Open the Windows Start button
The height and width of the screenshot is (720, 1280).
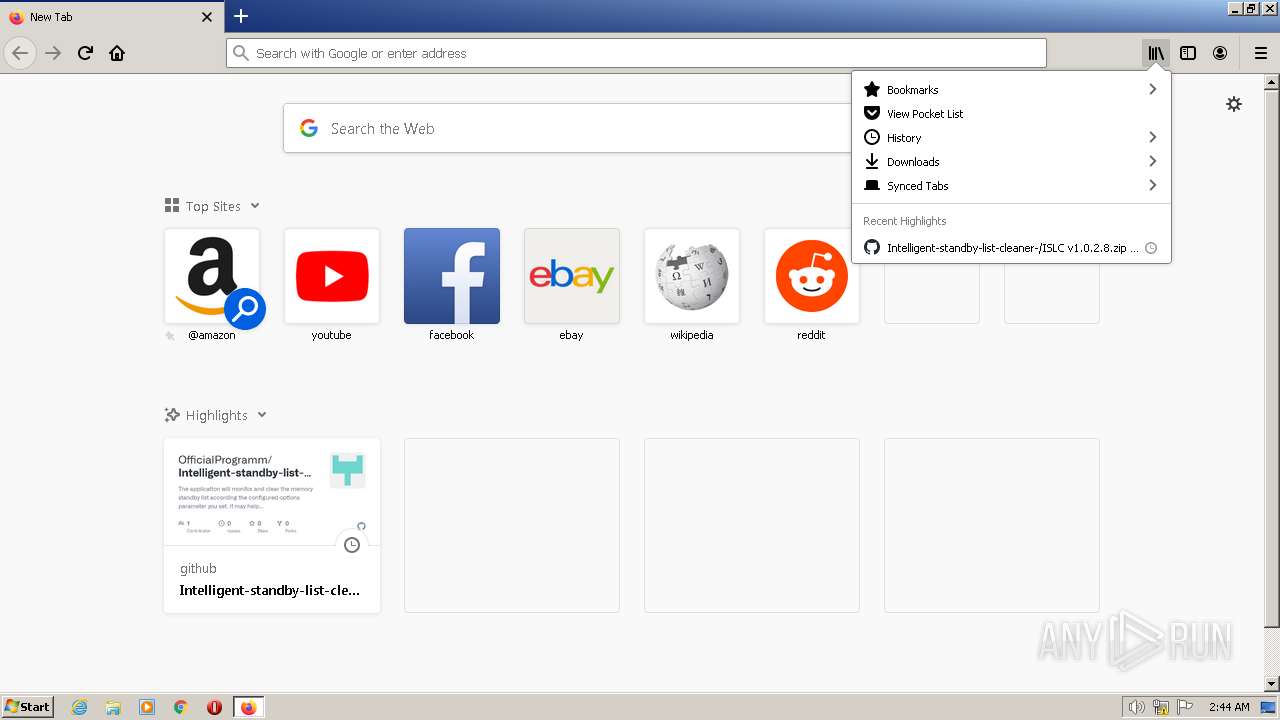(27, 707)
